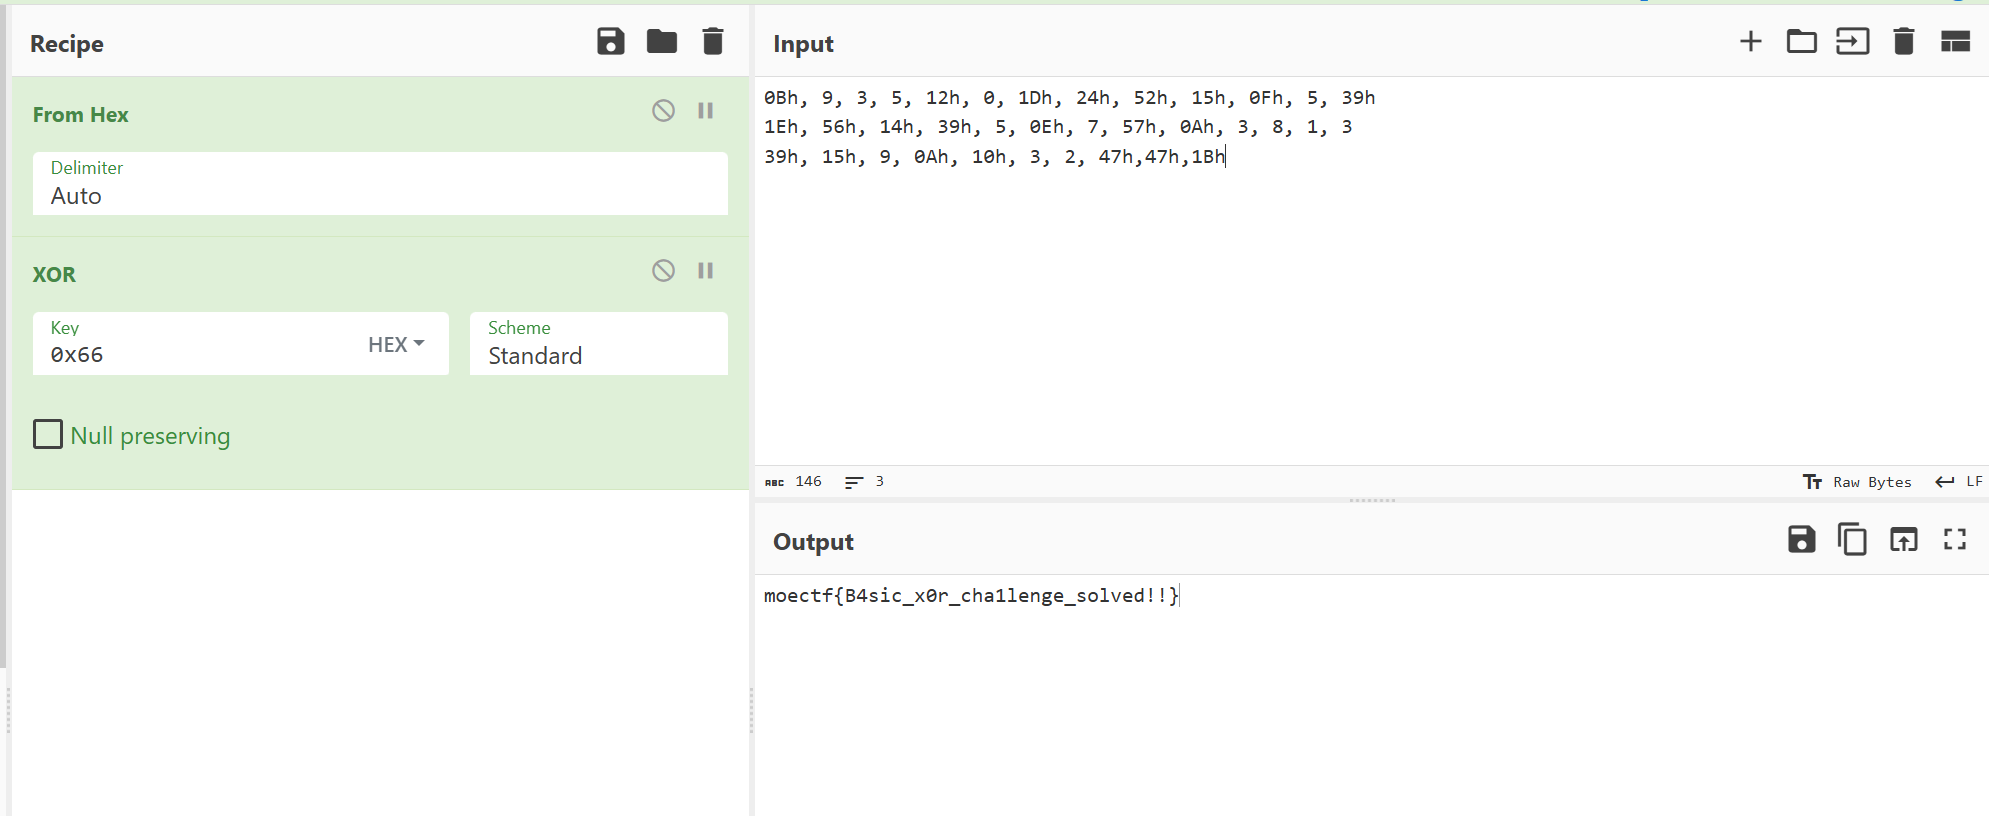
Task: Open folder as input
Action: [x=1802, y=42]
